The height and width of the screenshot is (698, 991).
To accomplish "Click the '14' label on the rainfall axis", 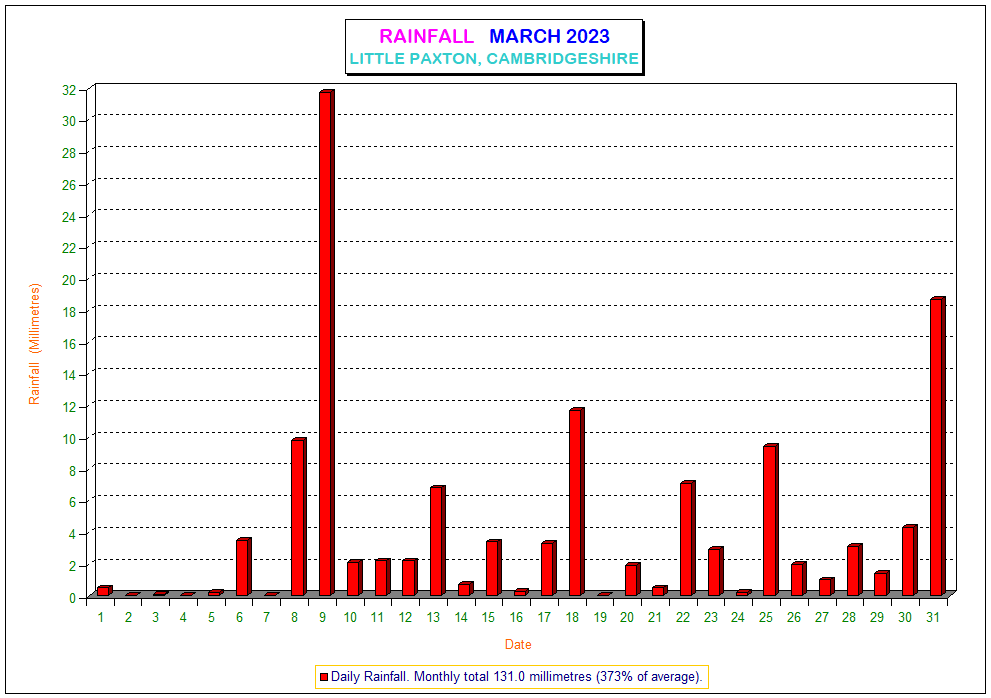I will (x=69, y=376).
